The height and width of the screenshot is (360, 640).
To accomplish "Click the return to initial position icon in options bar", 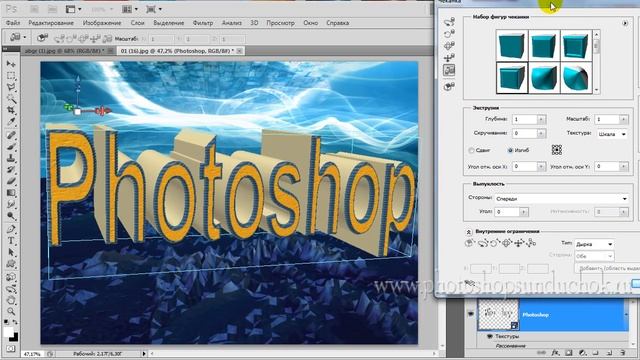I will pyautogui.click(x=42, y=38).
